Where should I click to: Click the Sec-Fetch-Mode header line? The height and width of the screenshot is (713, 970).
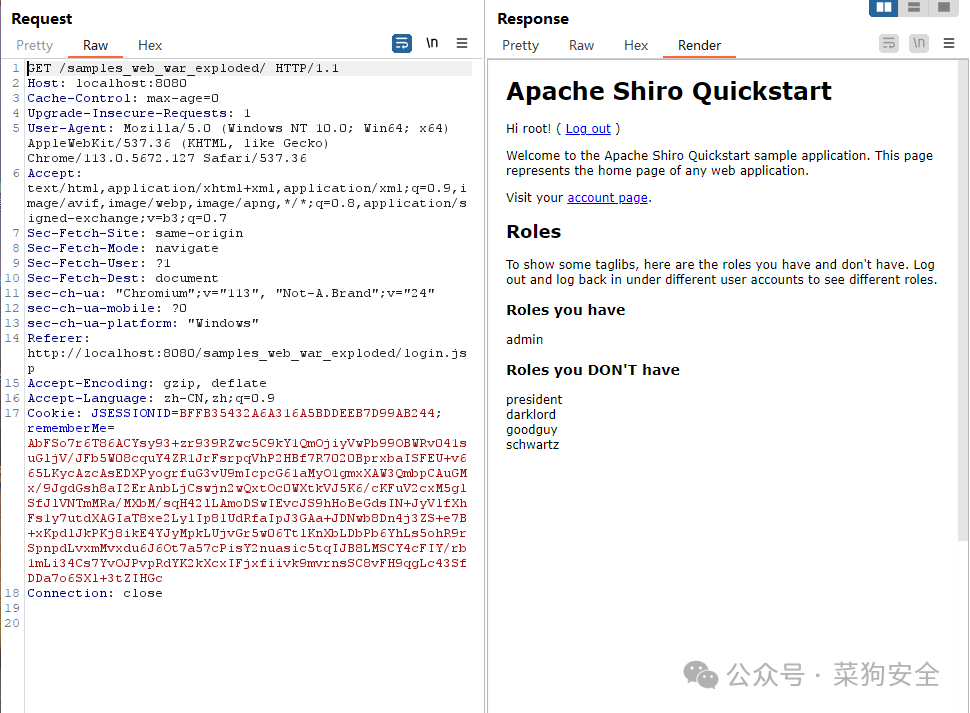(123, 248)
